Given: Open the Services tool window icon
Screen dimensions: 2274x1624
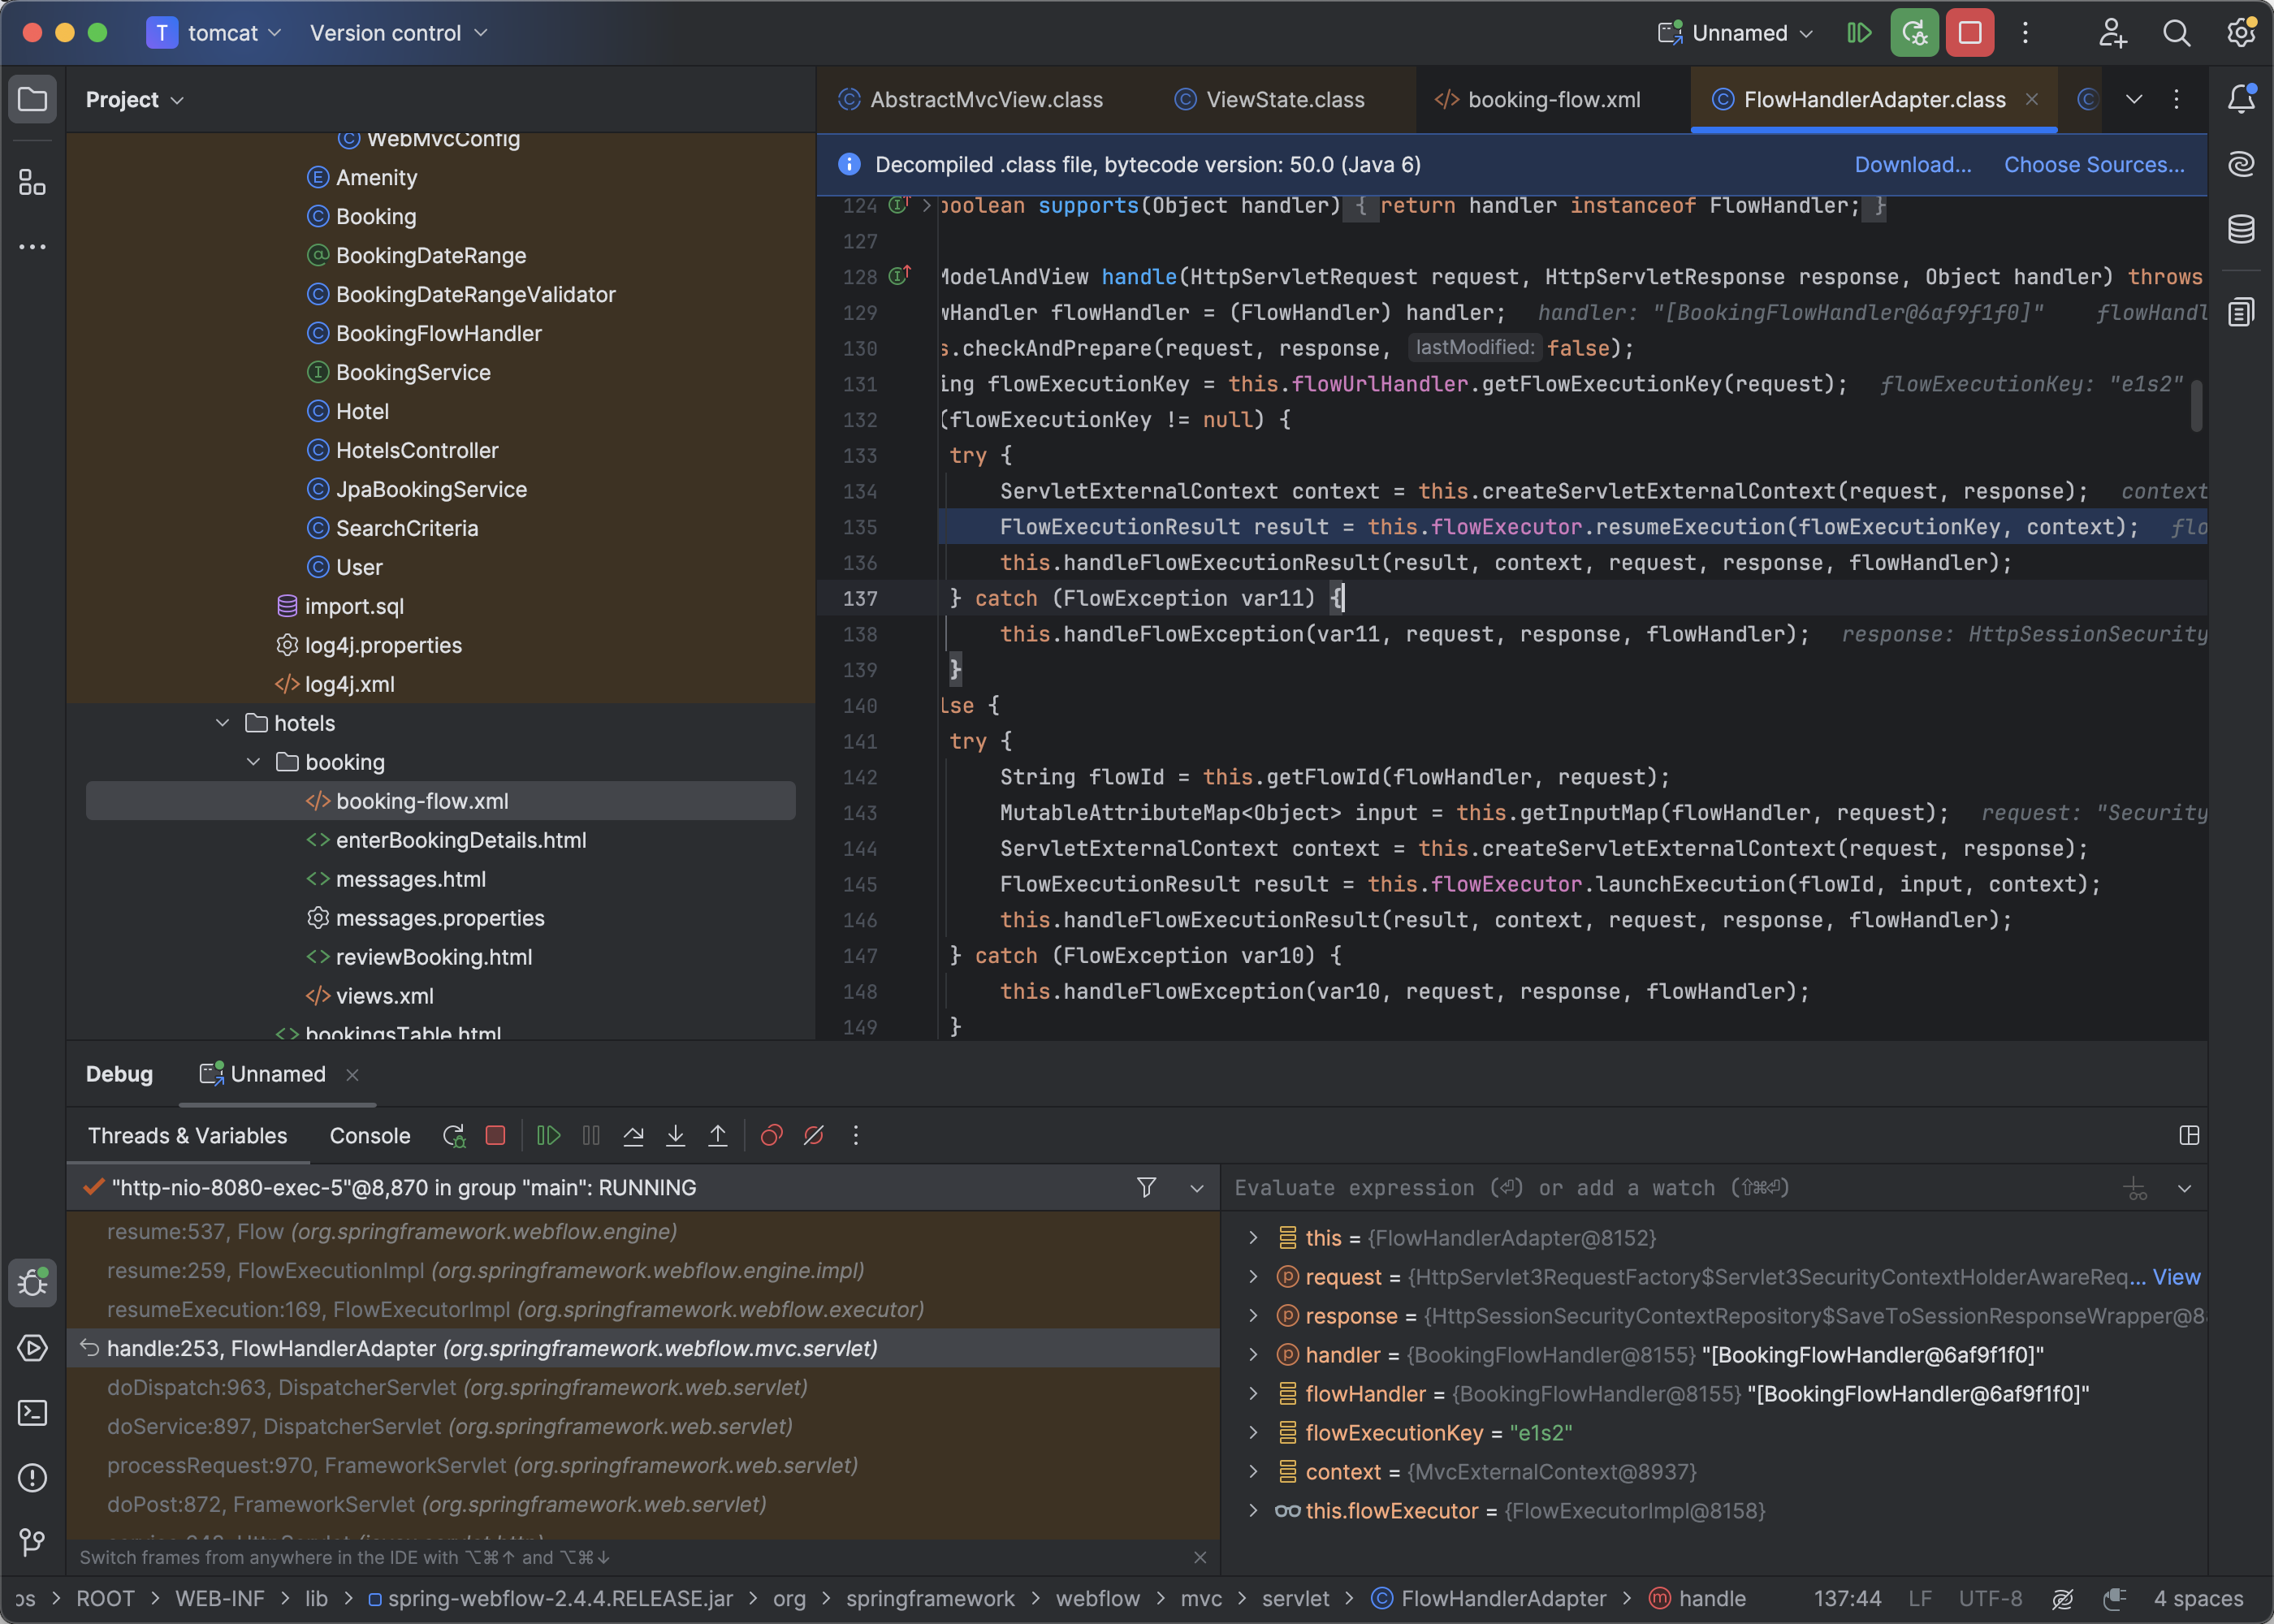Looking at the screenshot, I should 32,1348.
